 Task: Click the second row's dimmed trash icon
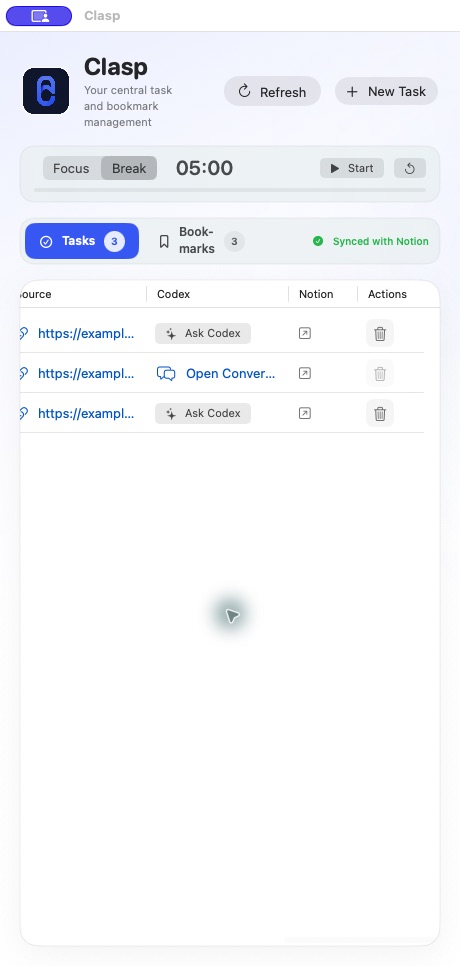380,373
